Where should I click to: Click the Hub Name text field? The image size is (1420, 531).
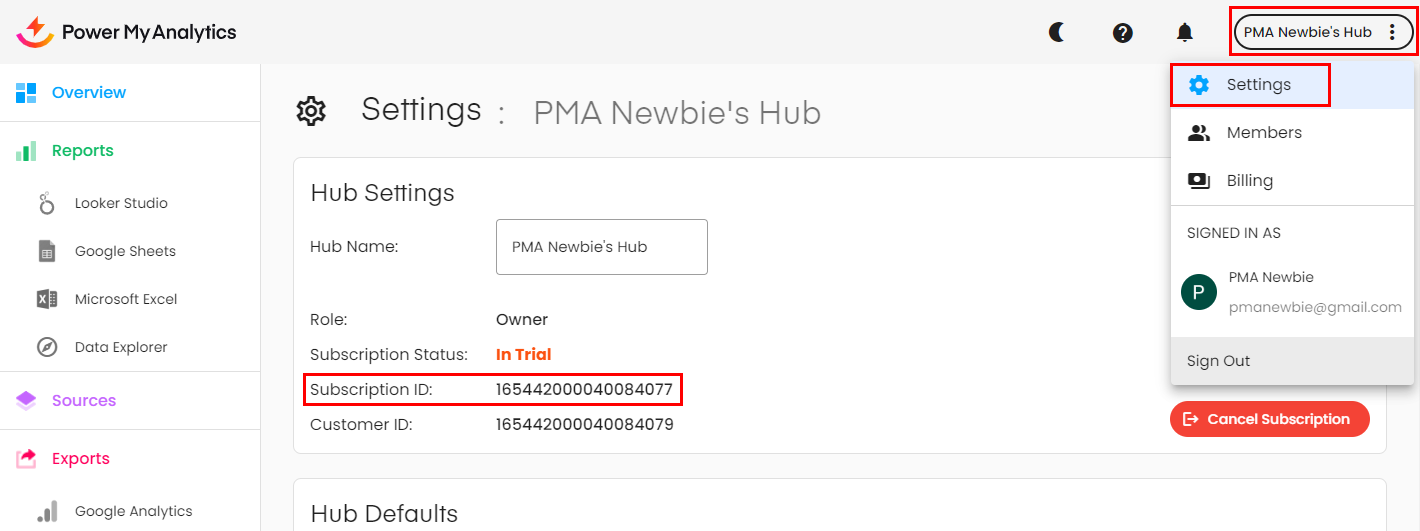coord(601,247)
